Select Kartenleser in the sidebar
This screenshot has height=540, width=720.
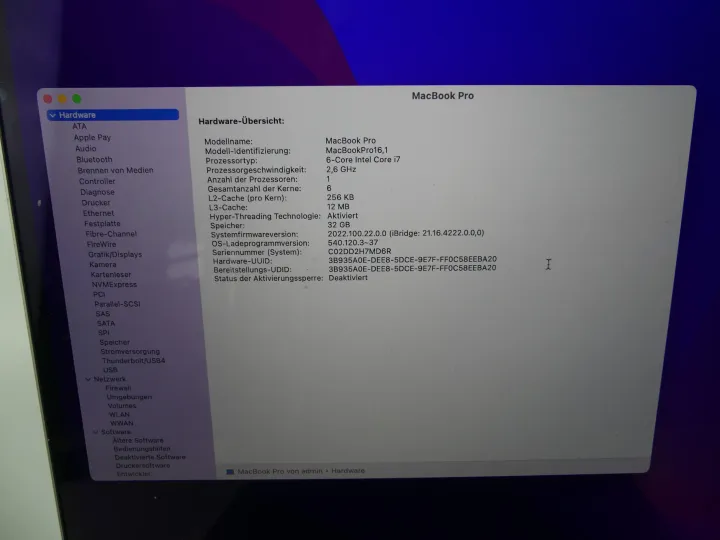point(111,275)
